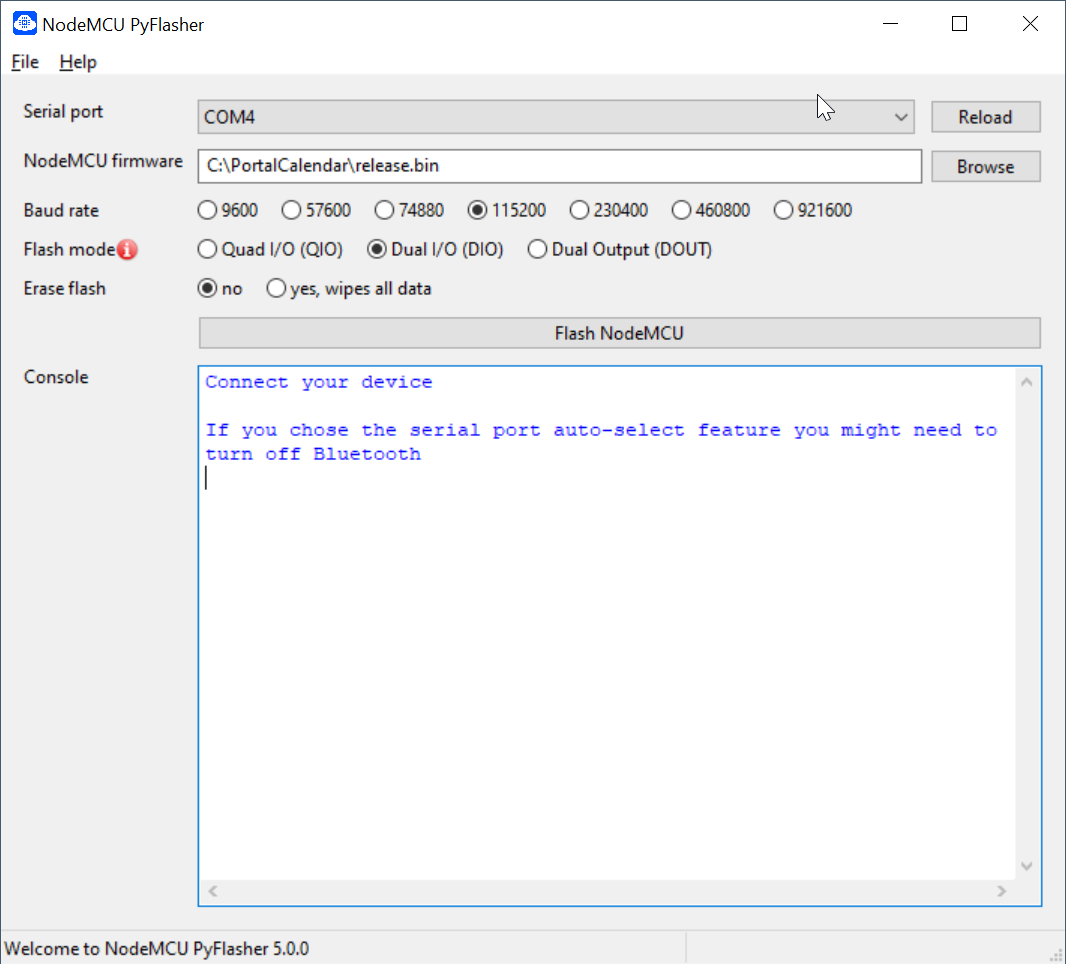This screenshot has height=964, width=1066.
Task: Select the 9600 baud rate option
Action: click(x=228, y=210)
